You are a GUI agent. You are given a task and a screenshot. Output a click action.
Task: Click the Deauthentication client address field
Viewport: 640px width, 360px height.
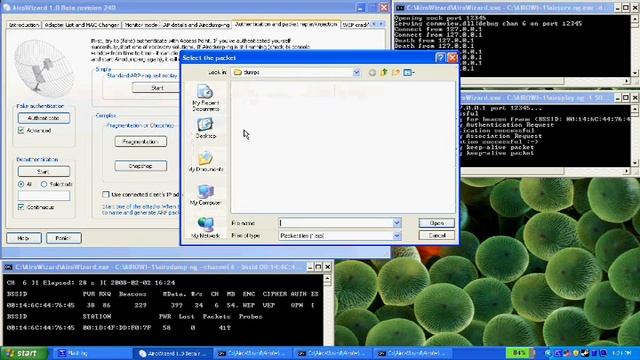pyautogui.click(x=44, y=196)
